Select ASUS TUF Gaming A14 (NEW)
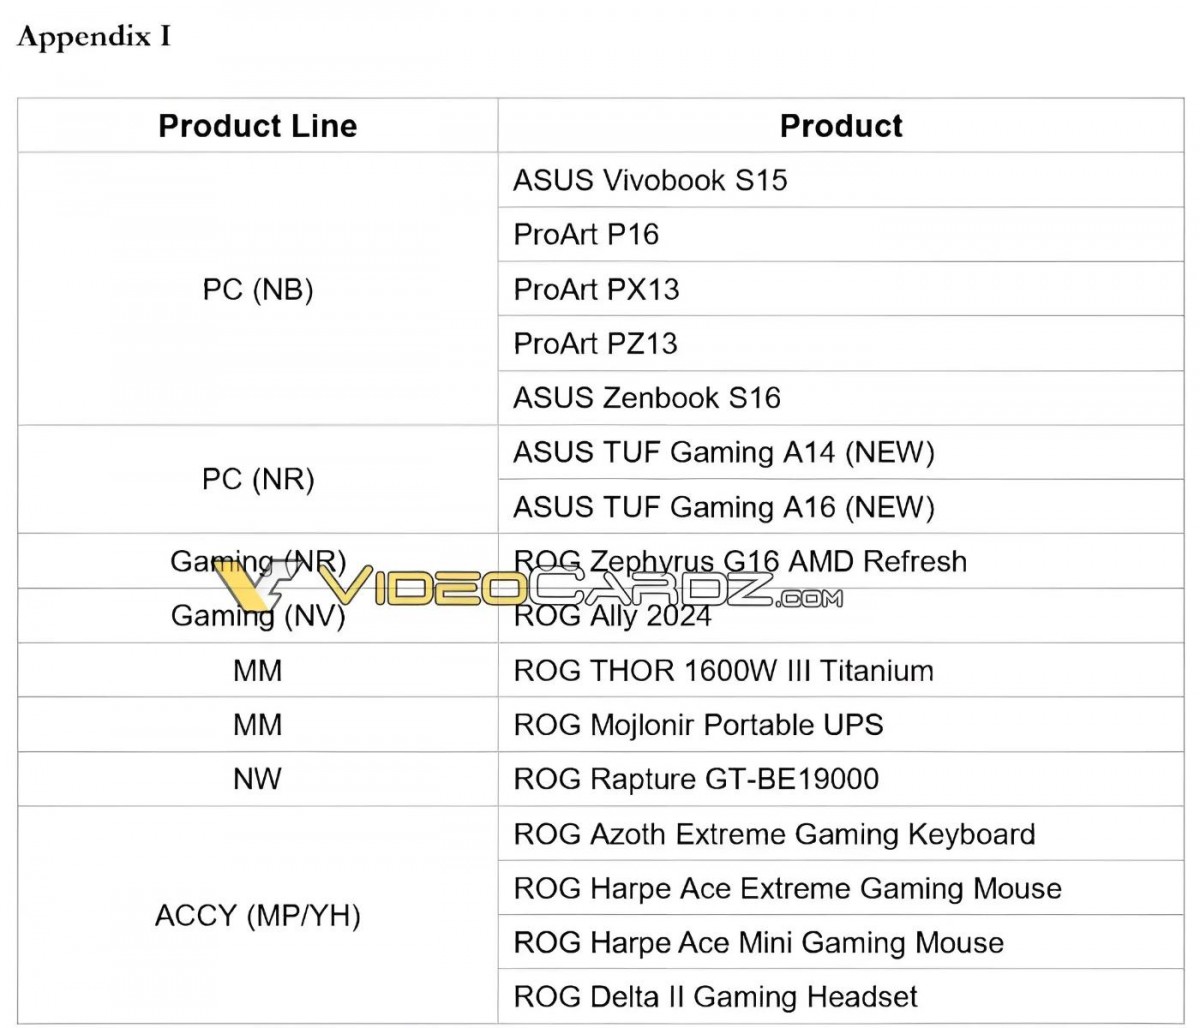The image size is (1200, 1028). (724, 452)
